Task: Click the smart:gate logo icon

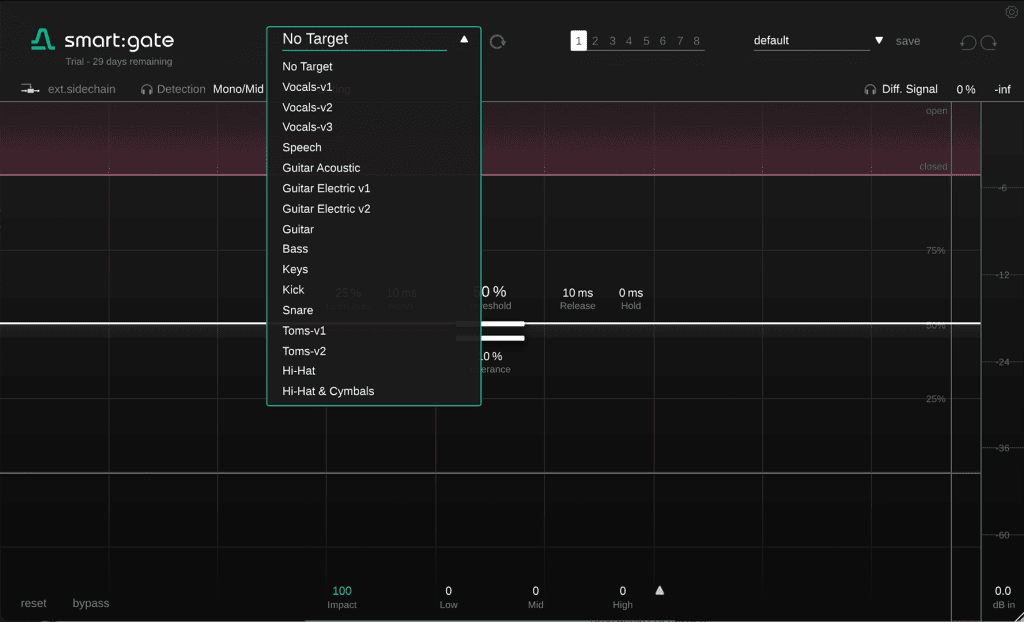Action: pyautogui.click(x=43, y=40)
